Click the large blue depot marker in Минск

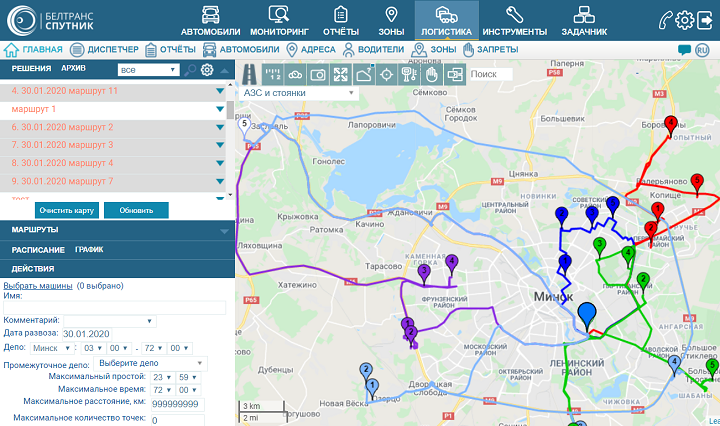click(587, 315)
